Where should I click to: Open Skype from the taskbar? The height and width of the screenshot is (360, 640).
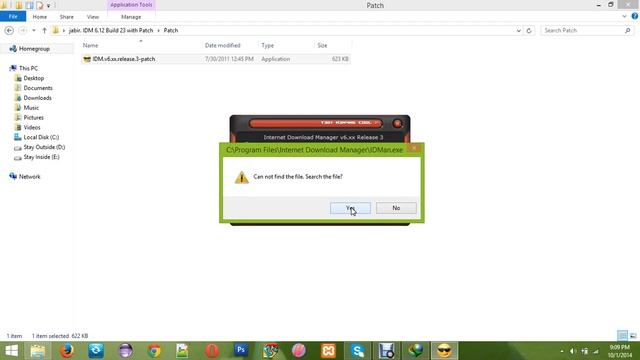(x=358, y=351)
